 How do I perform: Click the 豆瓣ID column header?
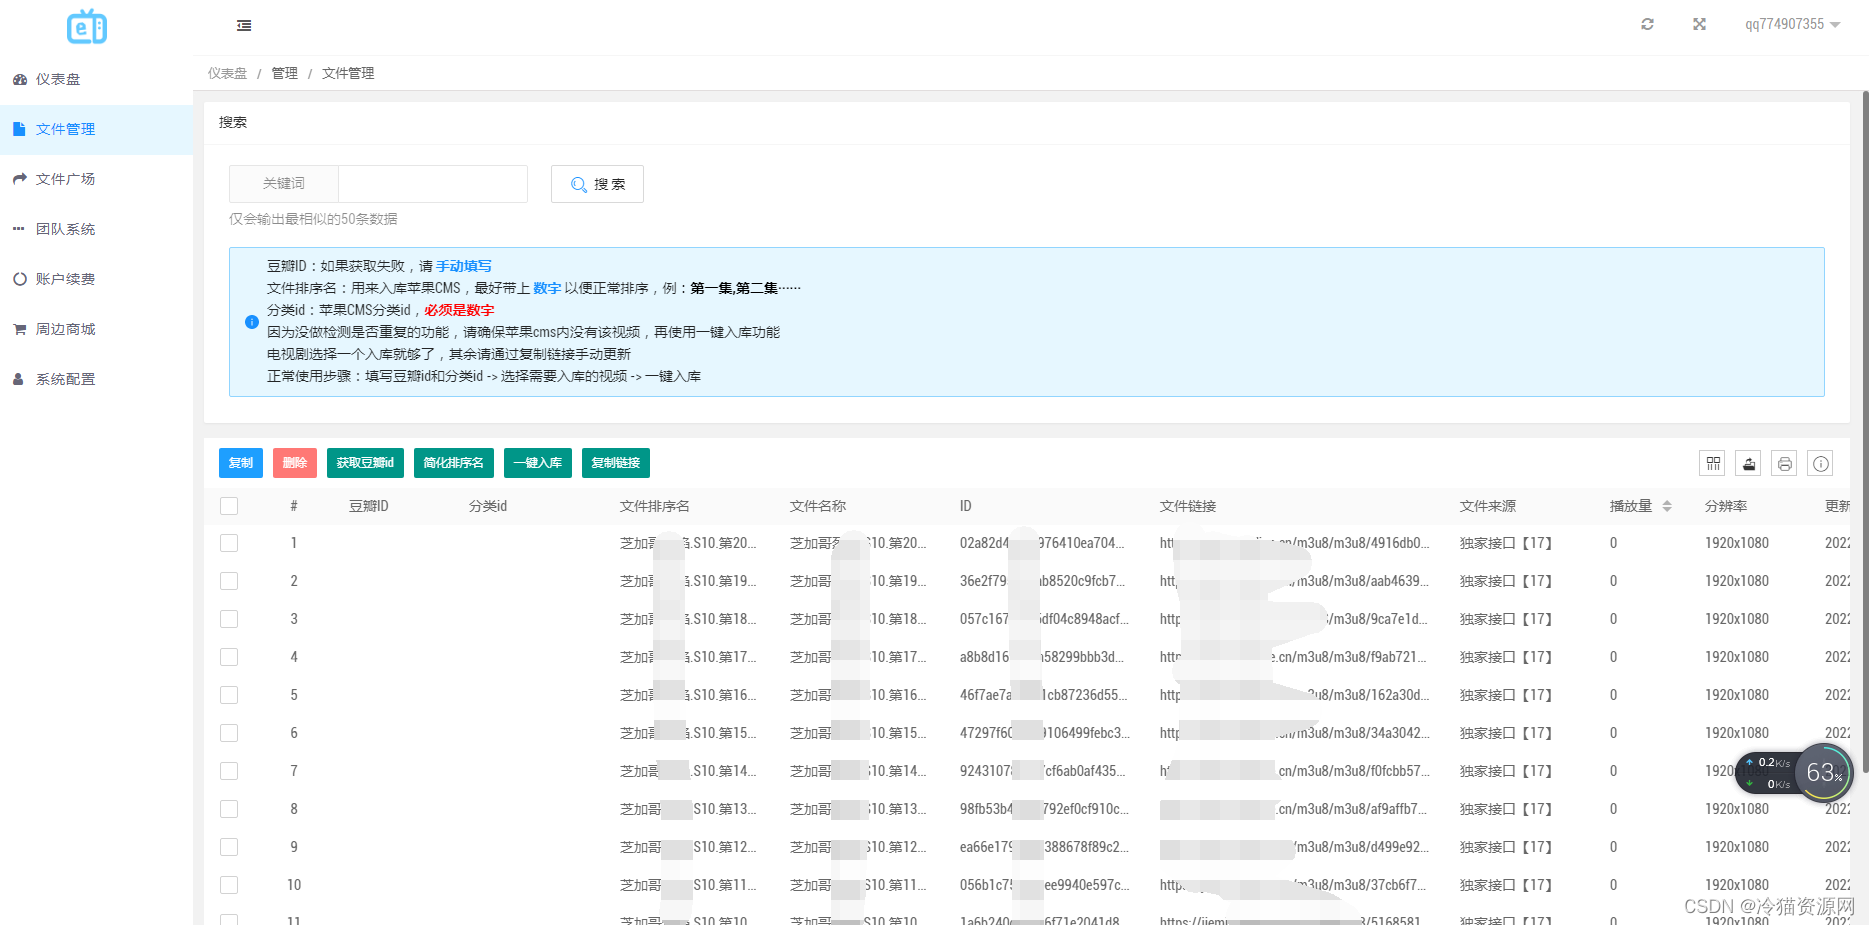pos(369,506)
